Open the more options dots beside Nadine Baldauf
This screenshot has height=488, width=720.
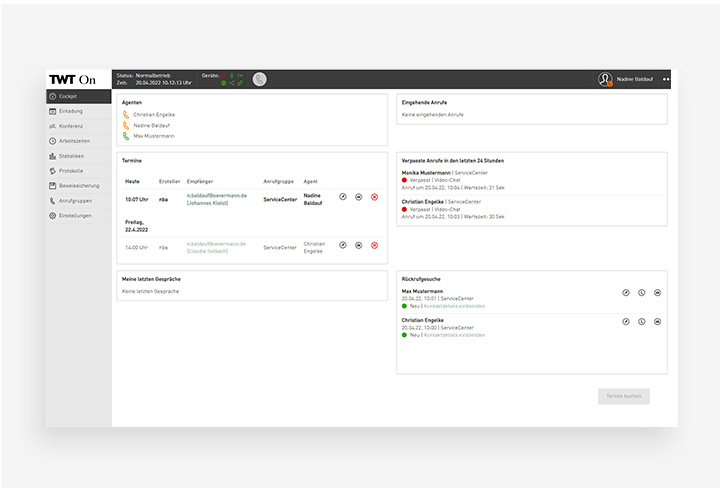pyautogui.click(x=666, y=79)
